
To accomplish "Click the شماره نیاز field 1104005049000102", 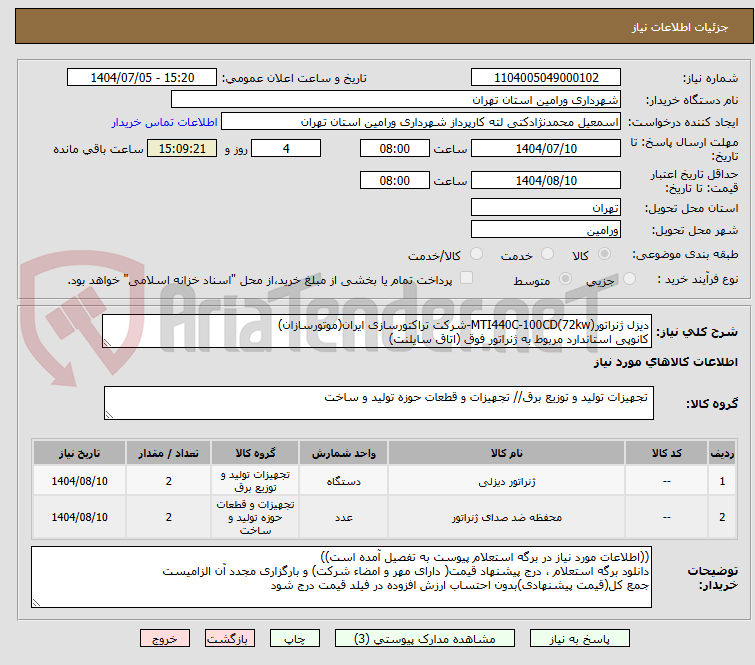I will pyautogui.click(x=546, y=77).
